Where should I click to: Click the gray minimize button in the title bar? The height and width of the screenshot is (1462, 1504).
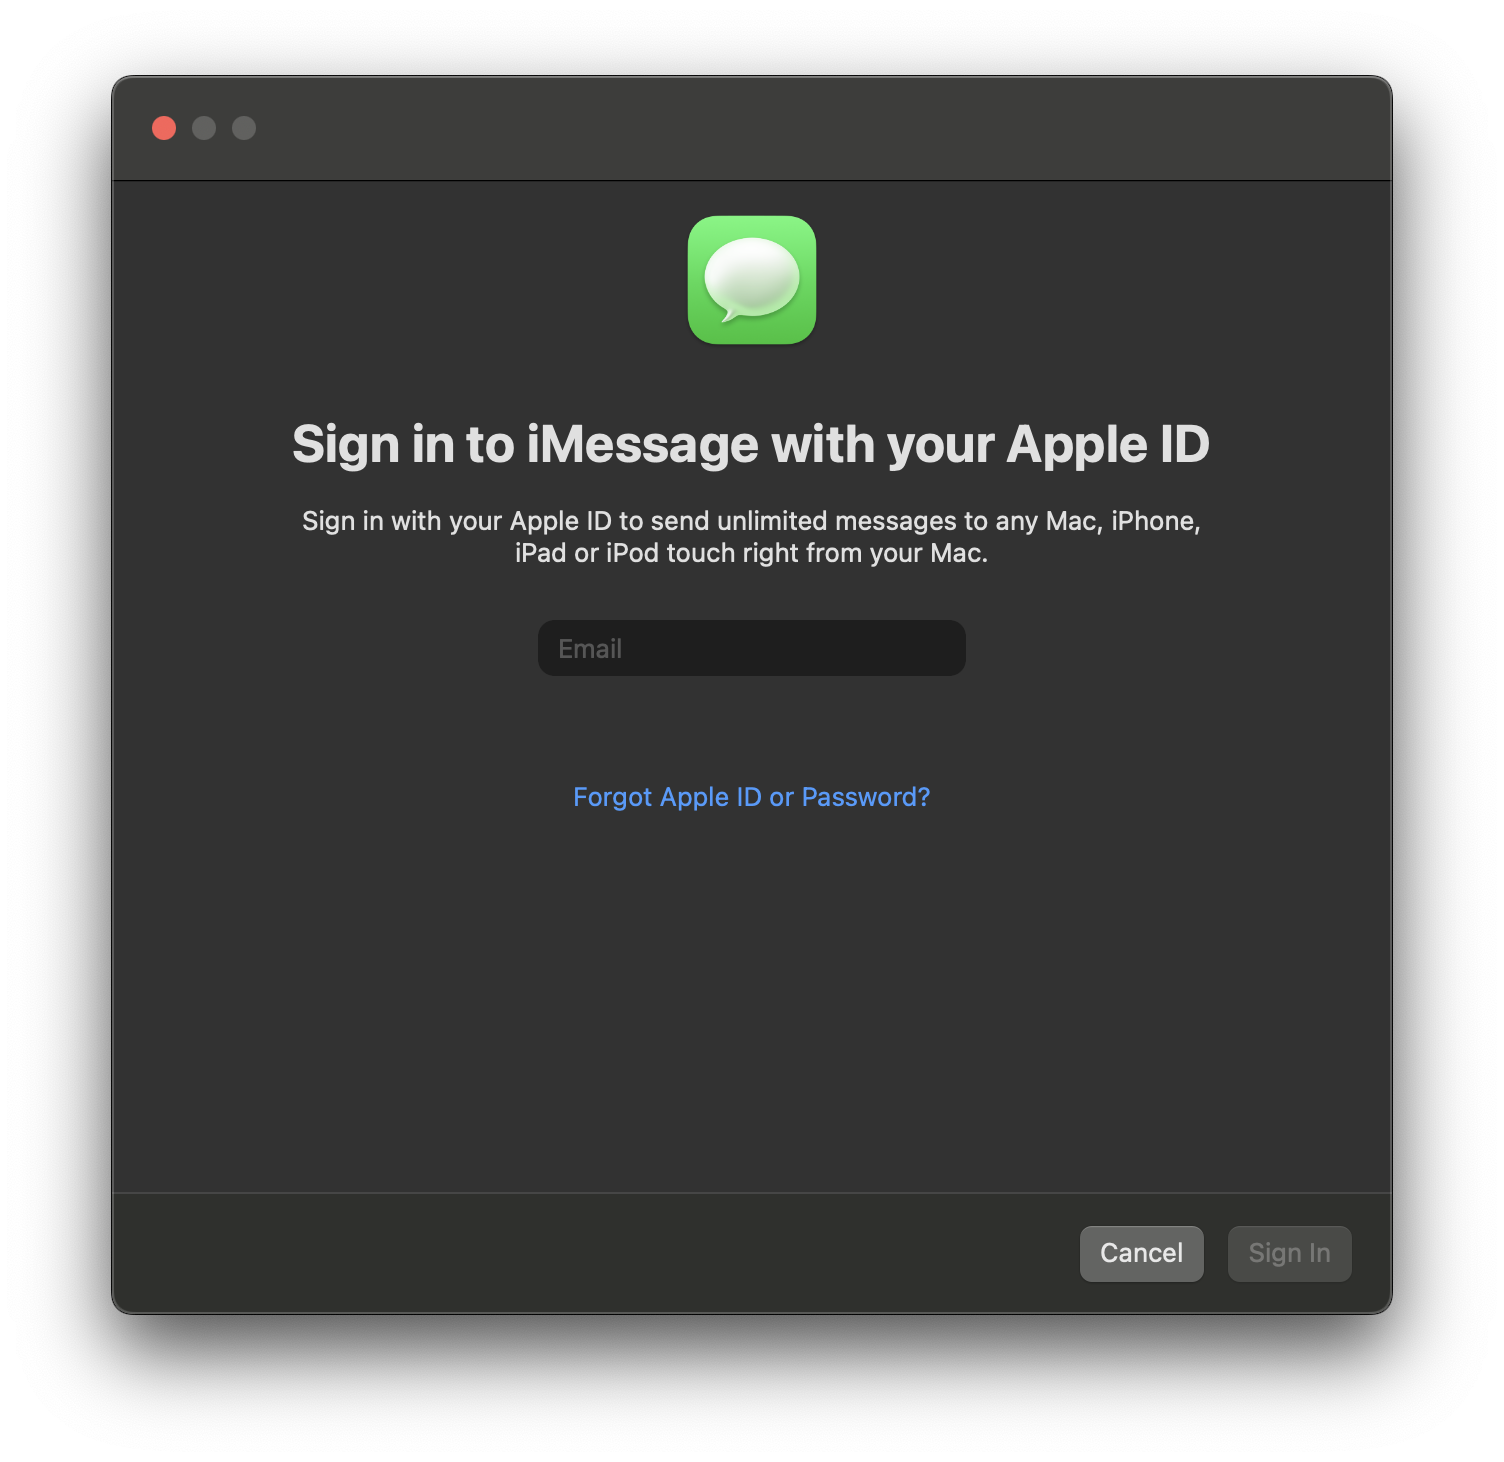(x=204, y=128)
